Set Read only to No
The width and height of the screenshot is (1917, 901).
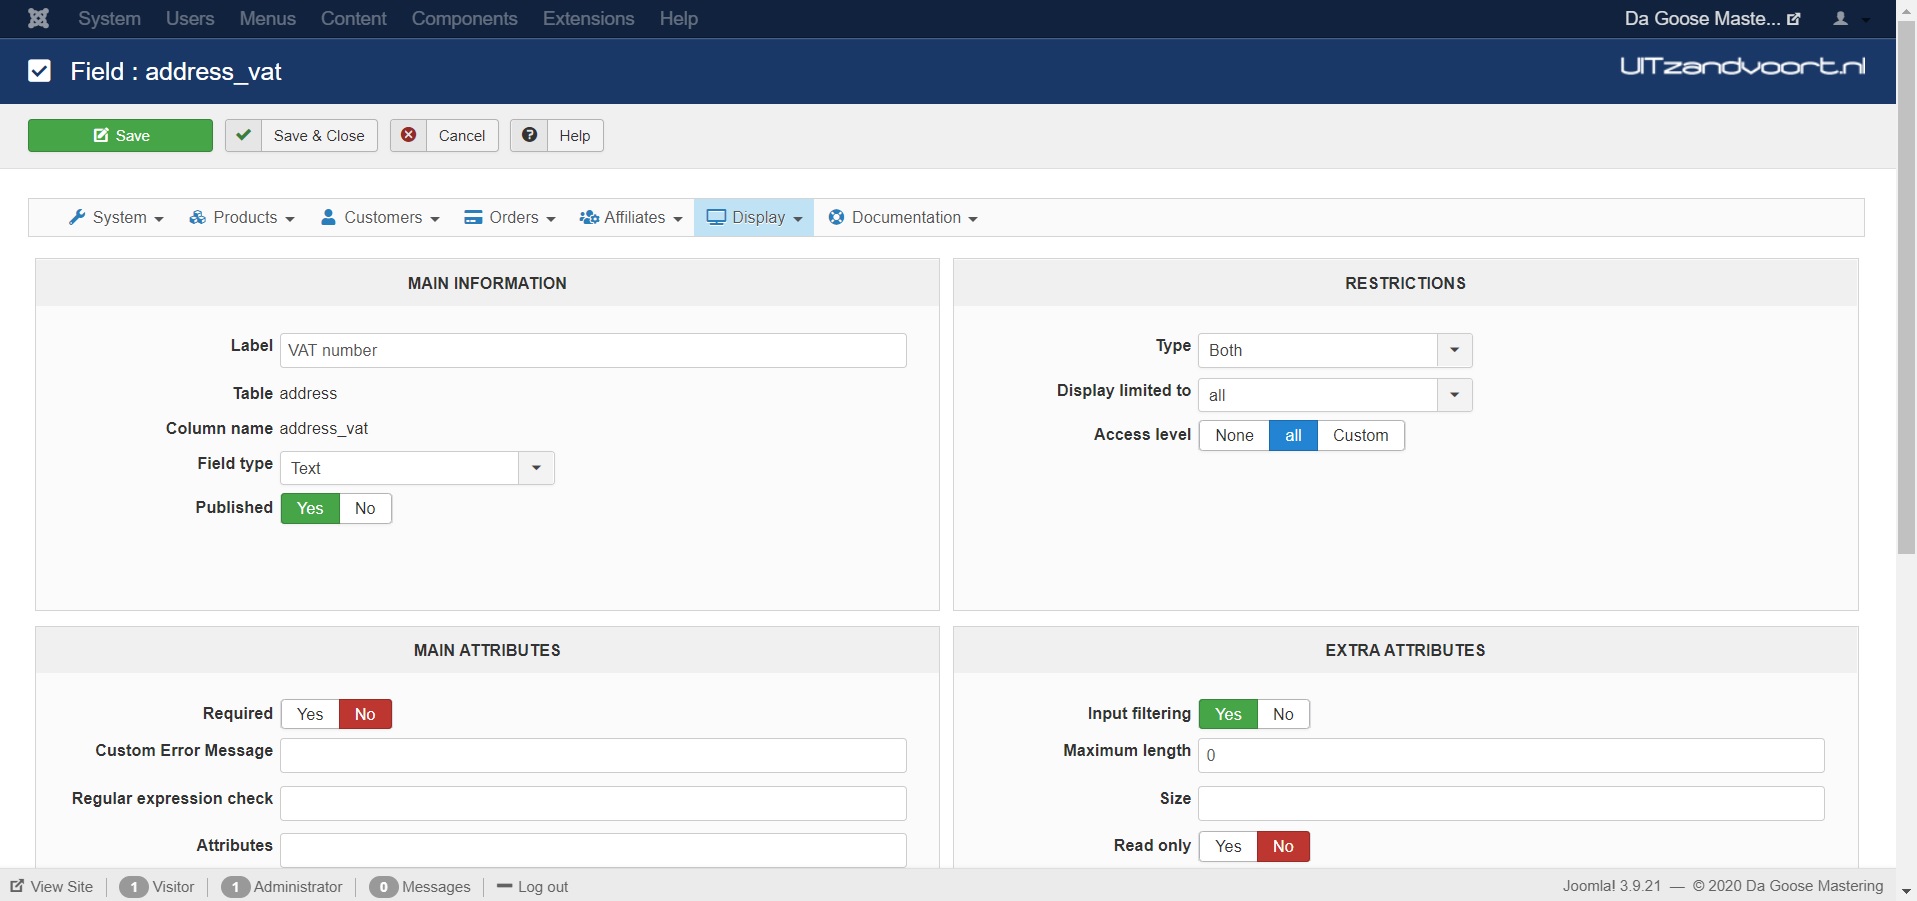click(x=1283, y=846)
